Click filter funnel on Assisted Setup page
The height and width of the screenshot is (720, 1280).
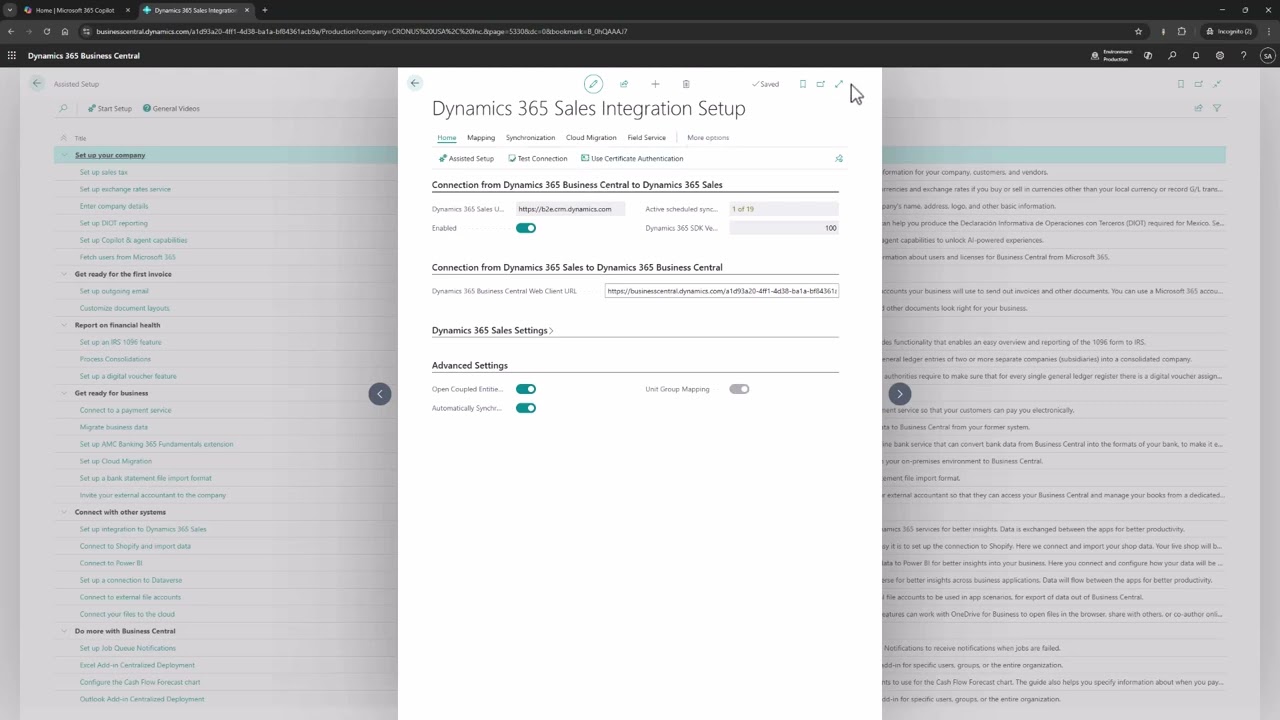pyautogui.click(x=1217, y=108)
